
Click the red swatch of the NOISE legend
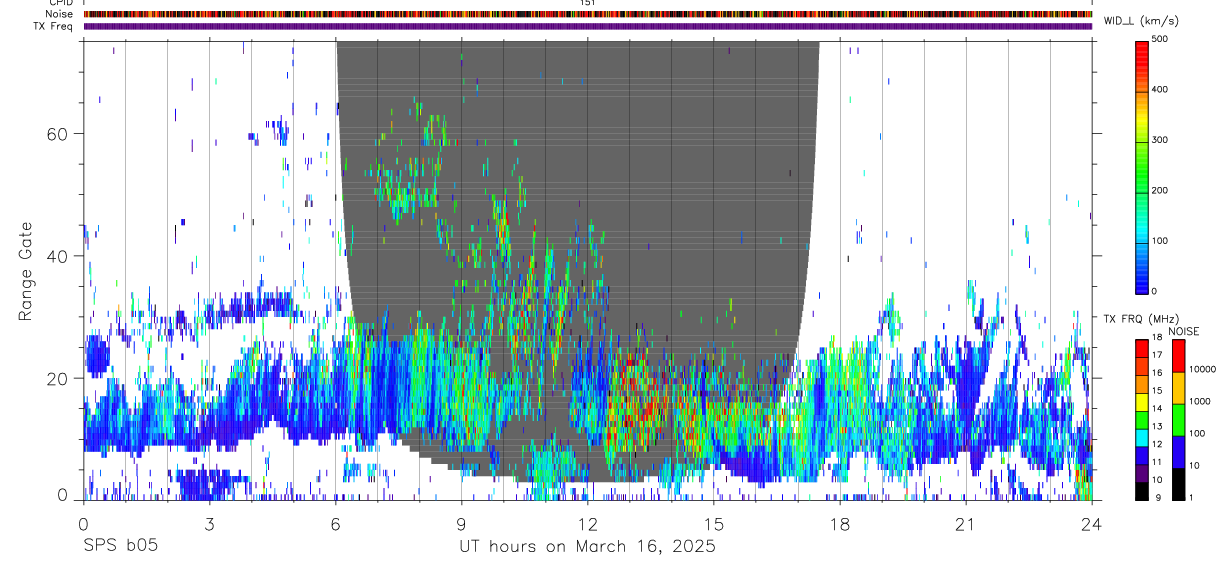[1178, 355]
